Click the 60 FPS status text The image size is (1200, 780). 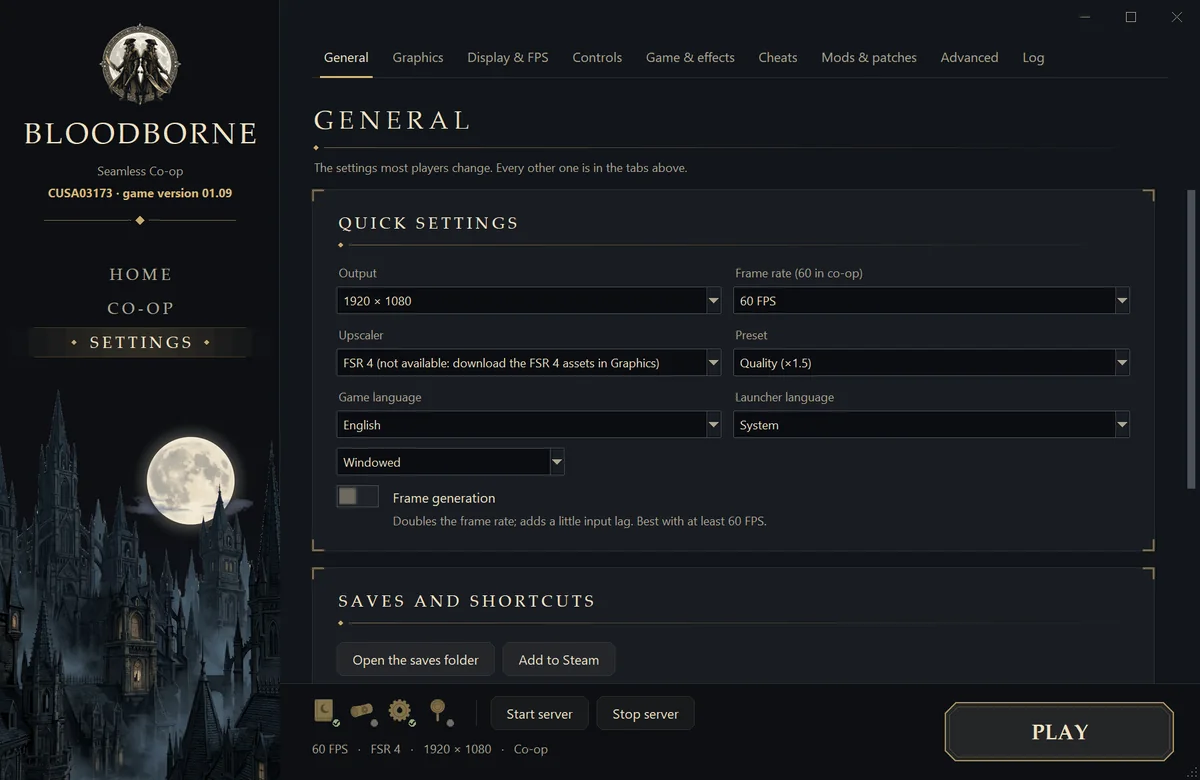330,749
